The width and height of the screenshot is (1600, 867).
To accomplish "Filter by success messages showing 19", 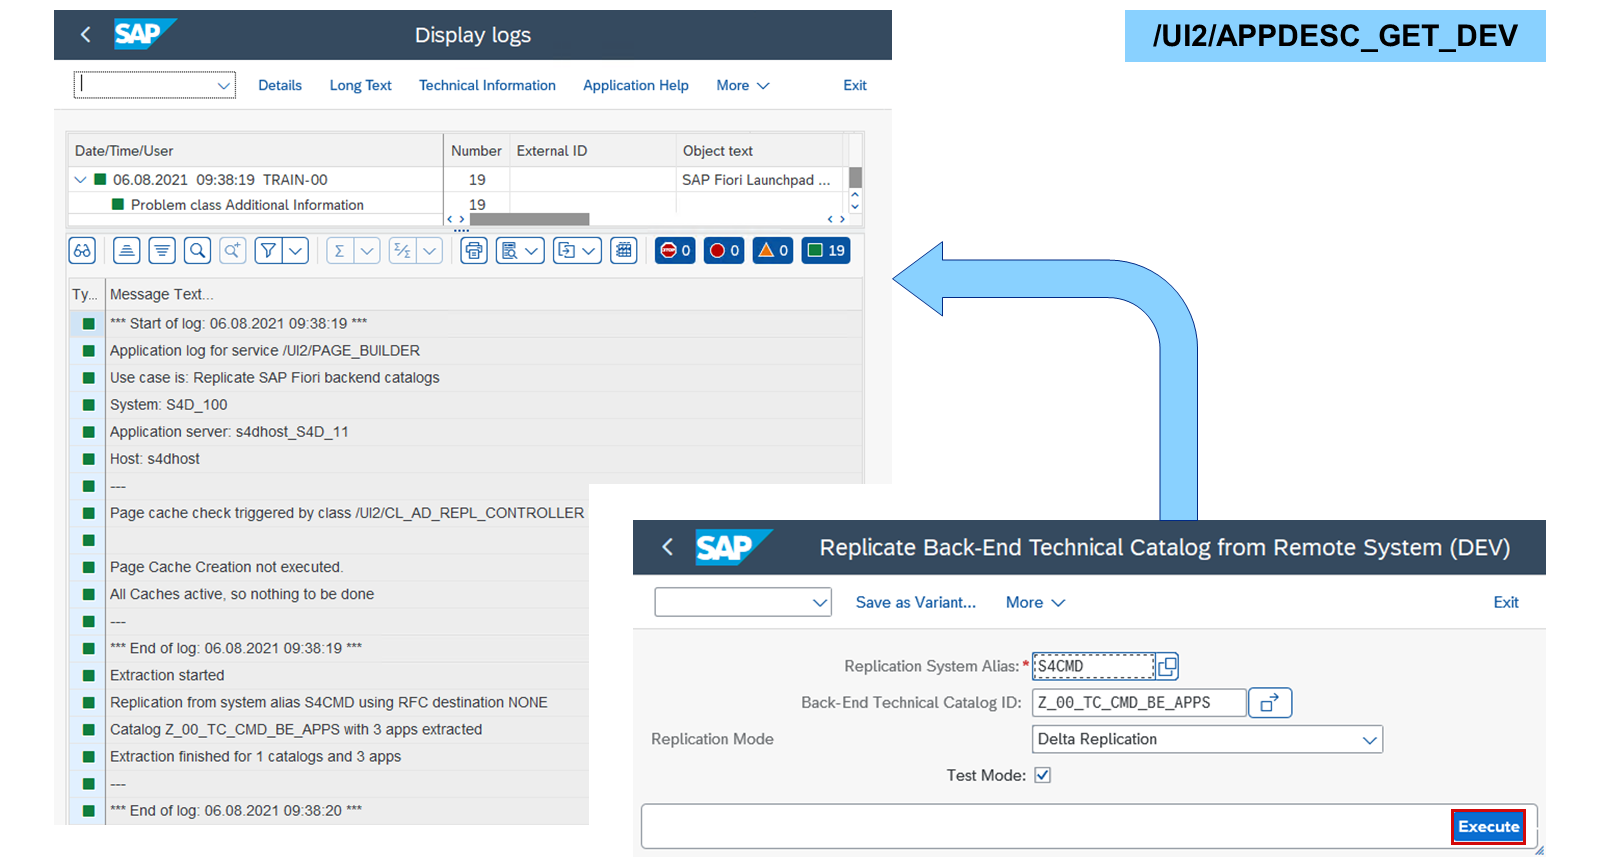I will tap(826, 250).
